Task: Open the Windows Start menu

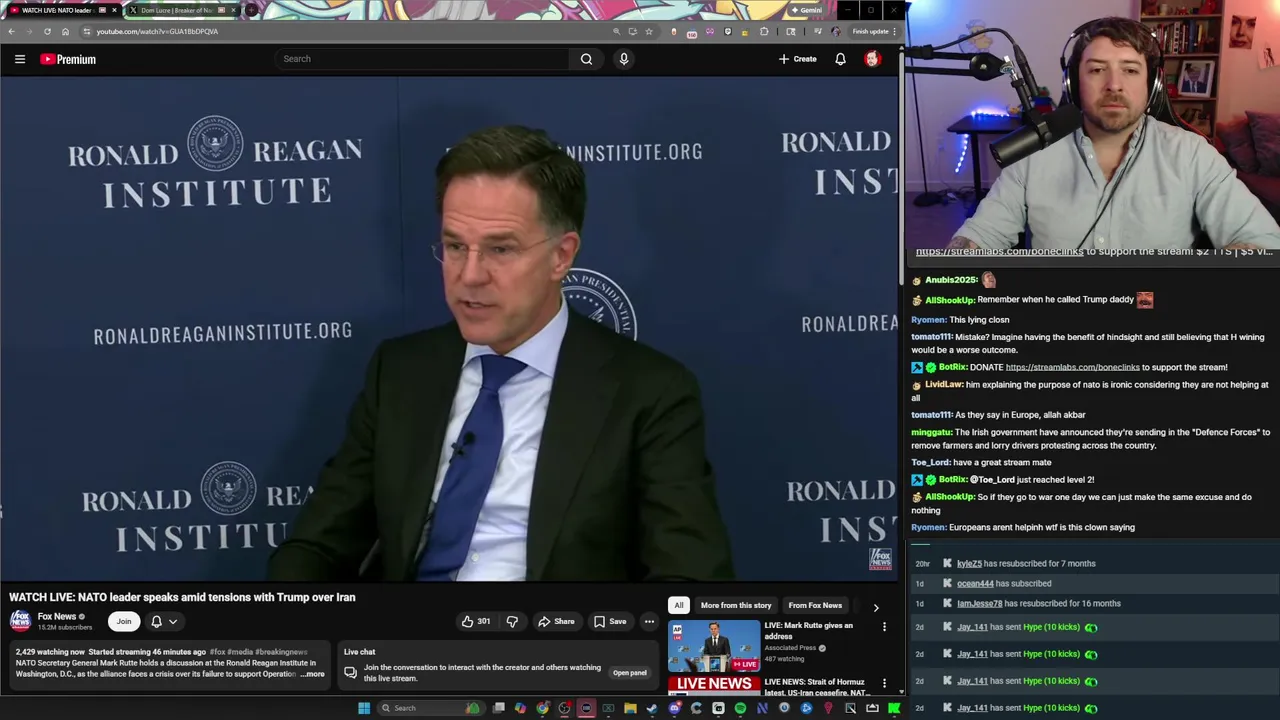Action: [364, 708]
